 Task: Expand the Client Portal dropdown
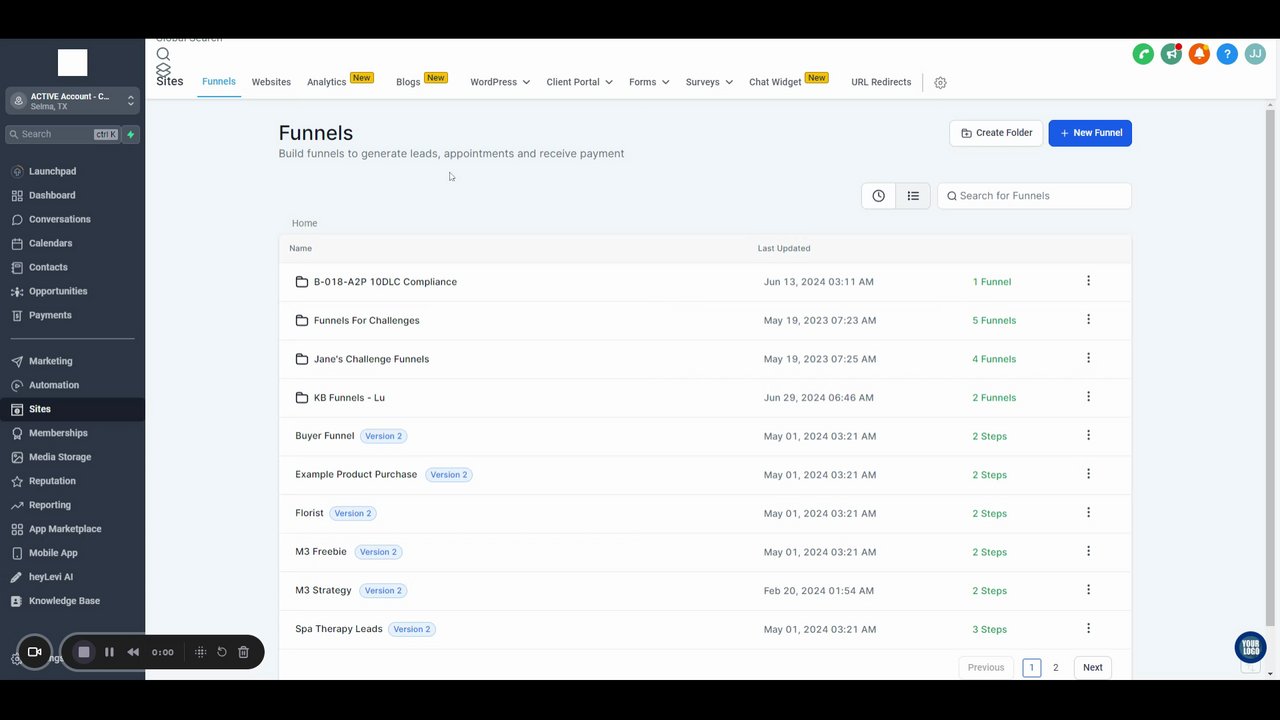[579, 82]
